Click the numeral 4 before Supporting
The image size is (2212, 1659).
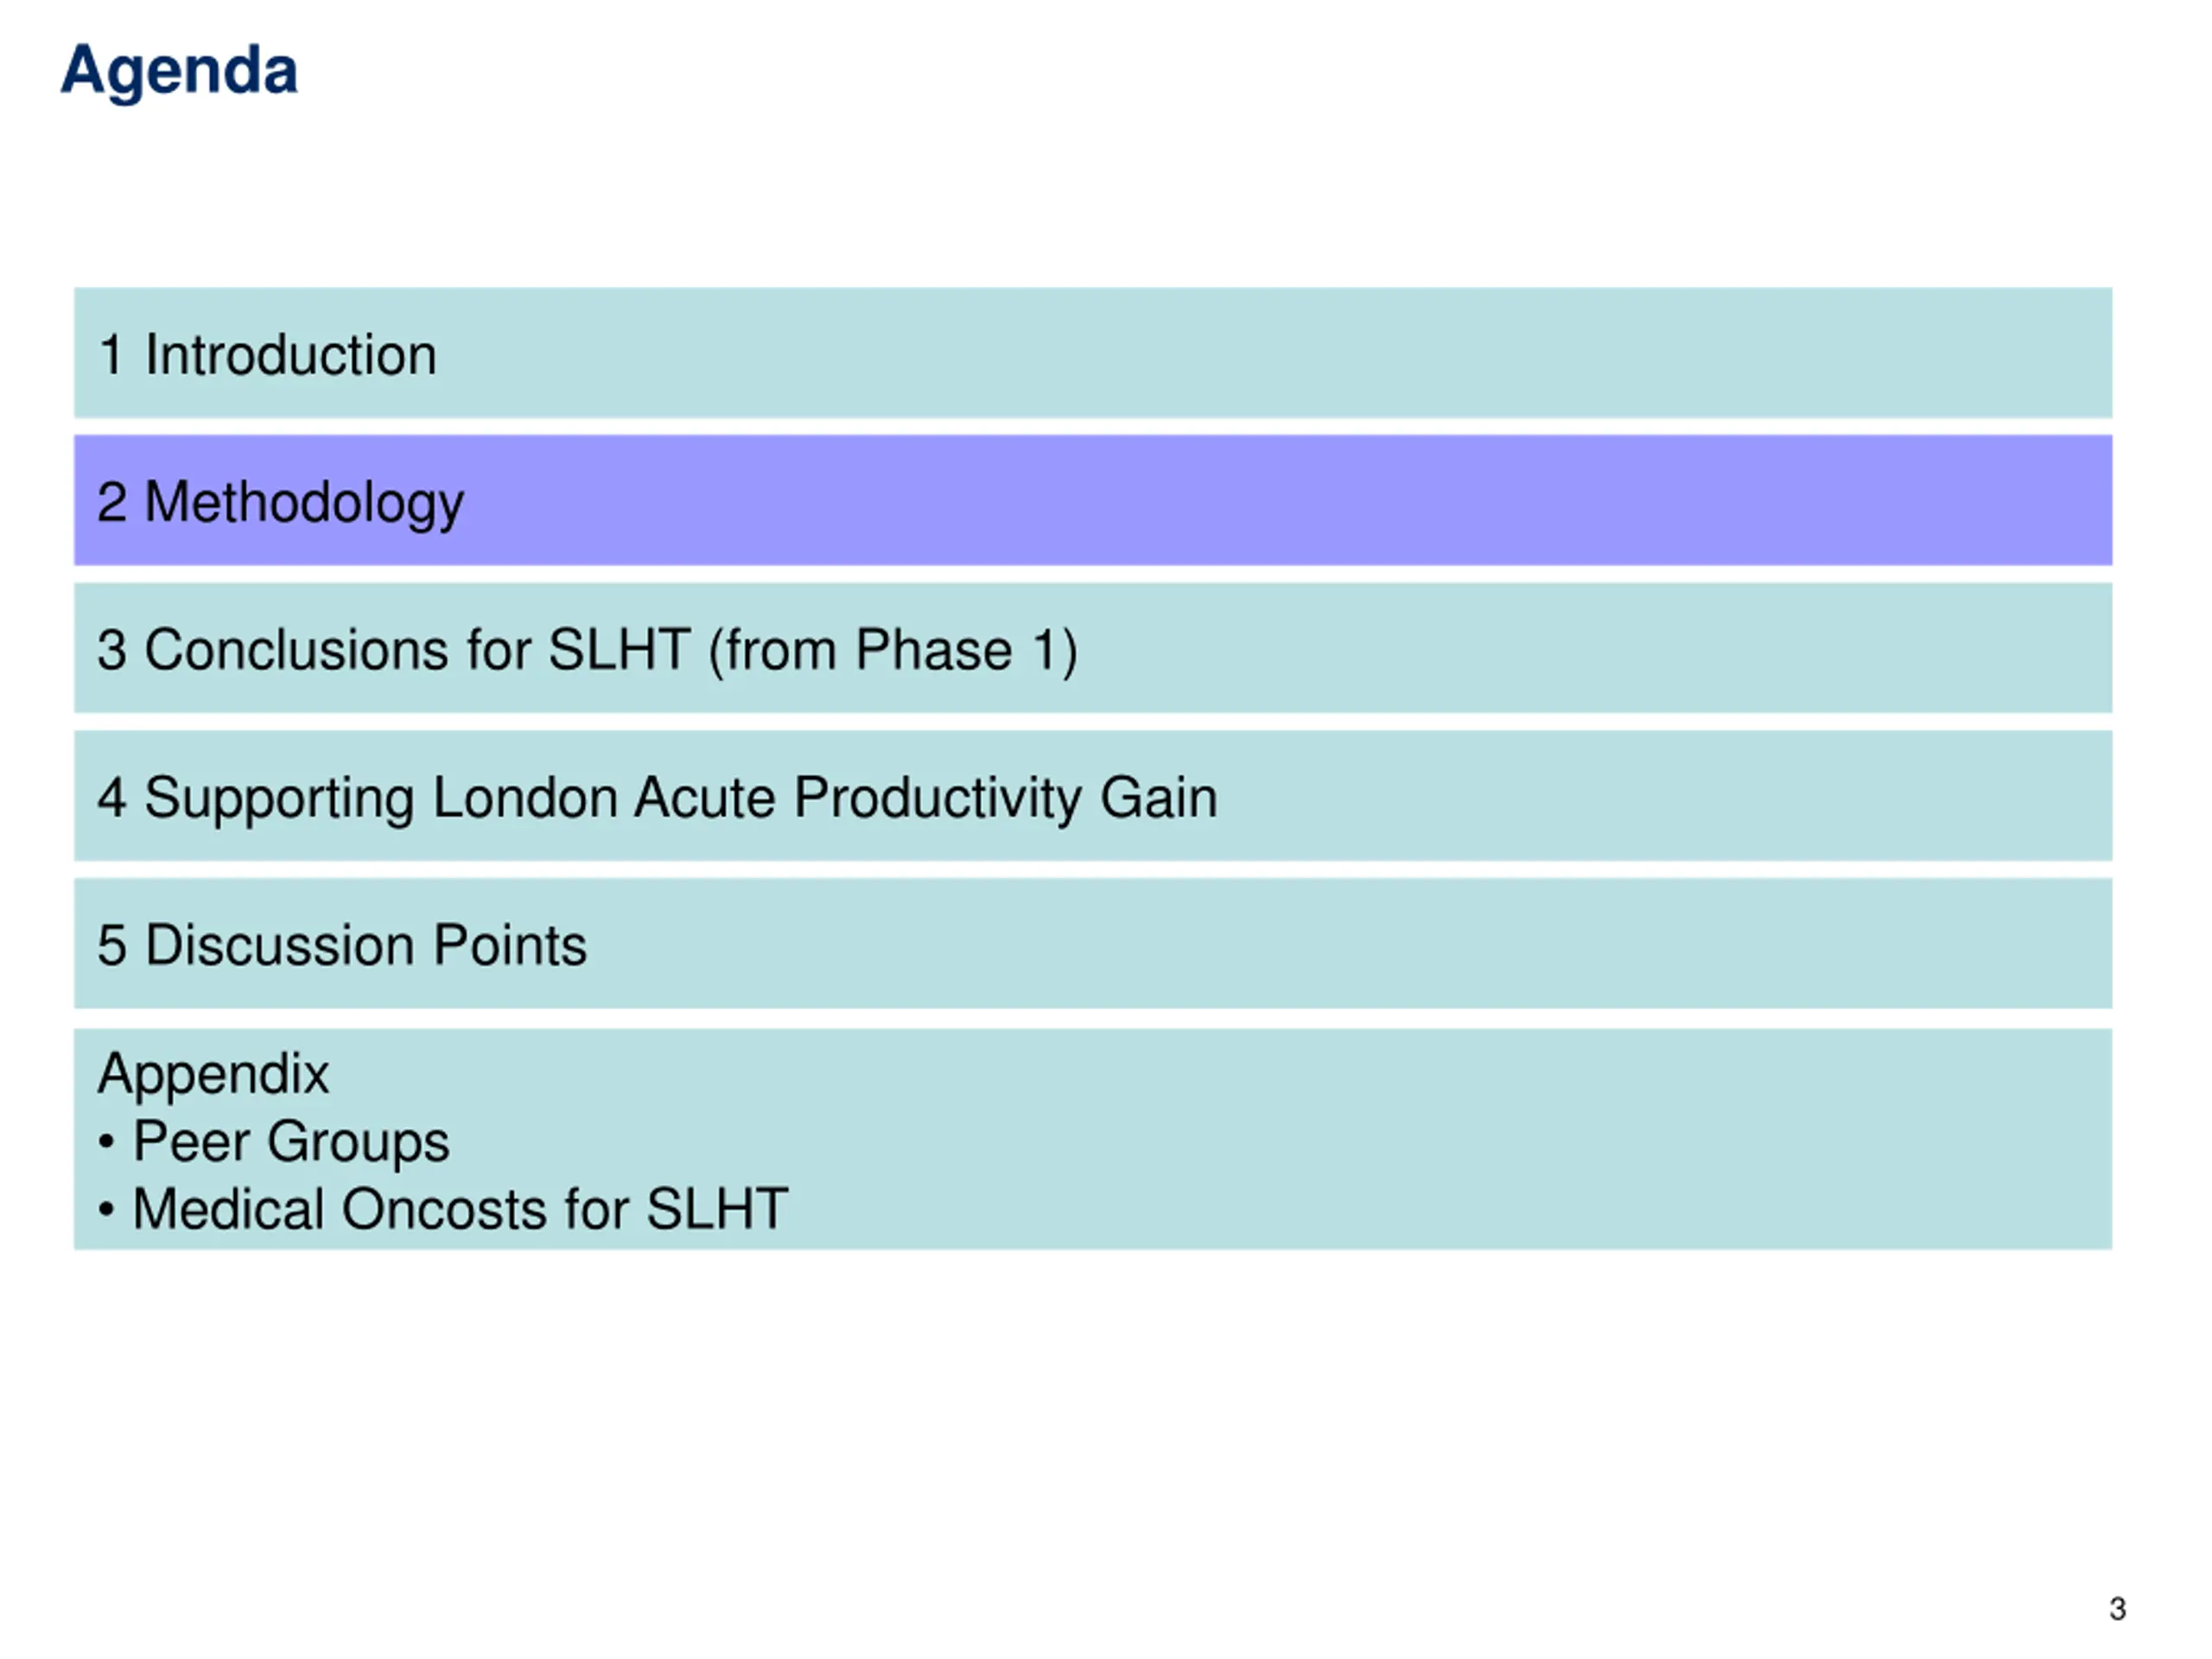tap(112, 798)
